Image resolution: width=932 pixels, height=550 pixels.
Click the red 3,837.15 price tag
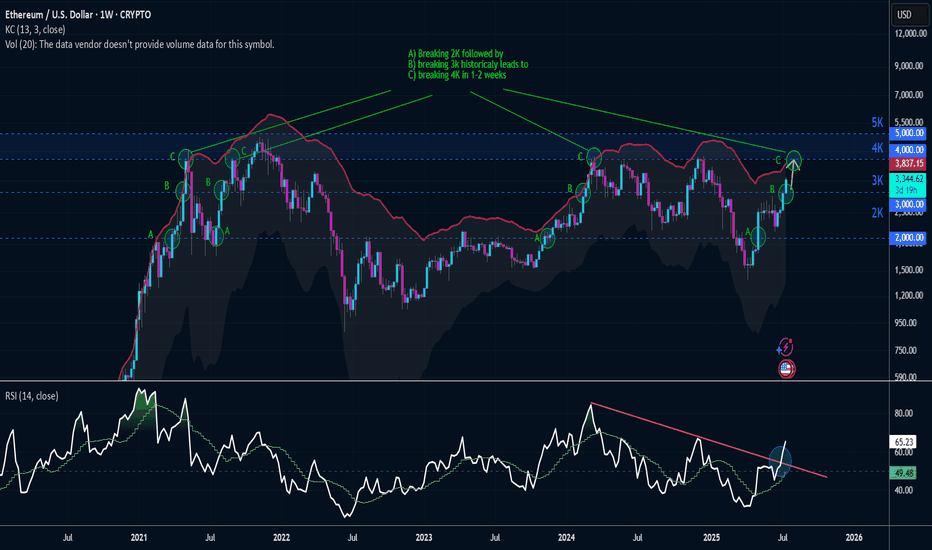[x=908, y=163]
